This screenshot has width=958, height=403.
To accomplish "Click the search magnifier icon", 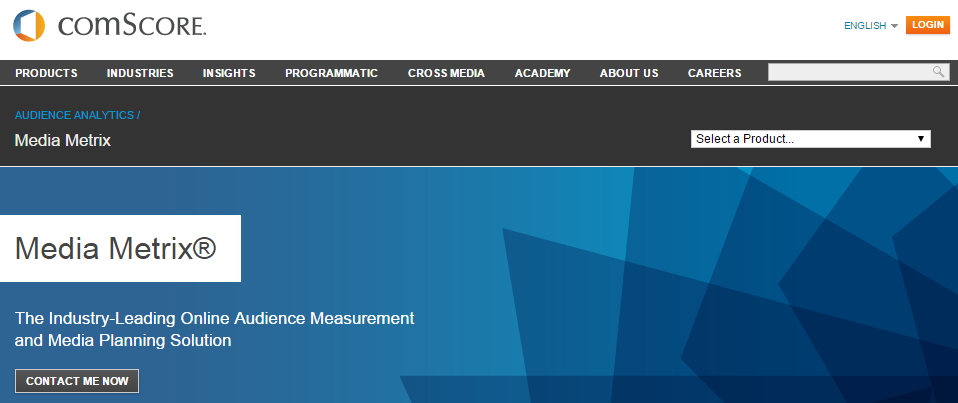I will [938, 72].
